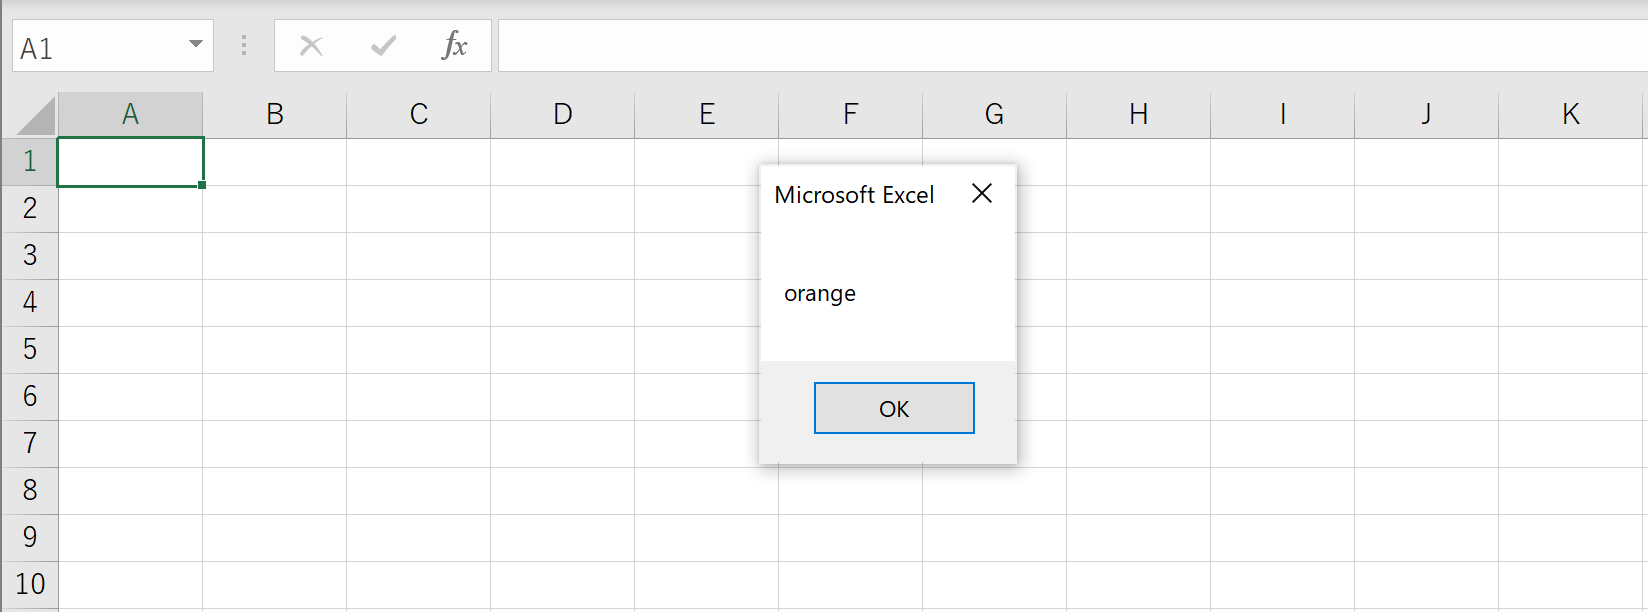The height and width of the screenshot is (612, 1648).
Task: Click the Name Box showing A1
Action: tap(100, 46)
